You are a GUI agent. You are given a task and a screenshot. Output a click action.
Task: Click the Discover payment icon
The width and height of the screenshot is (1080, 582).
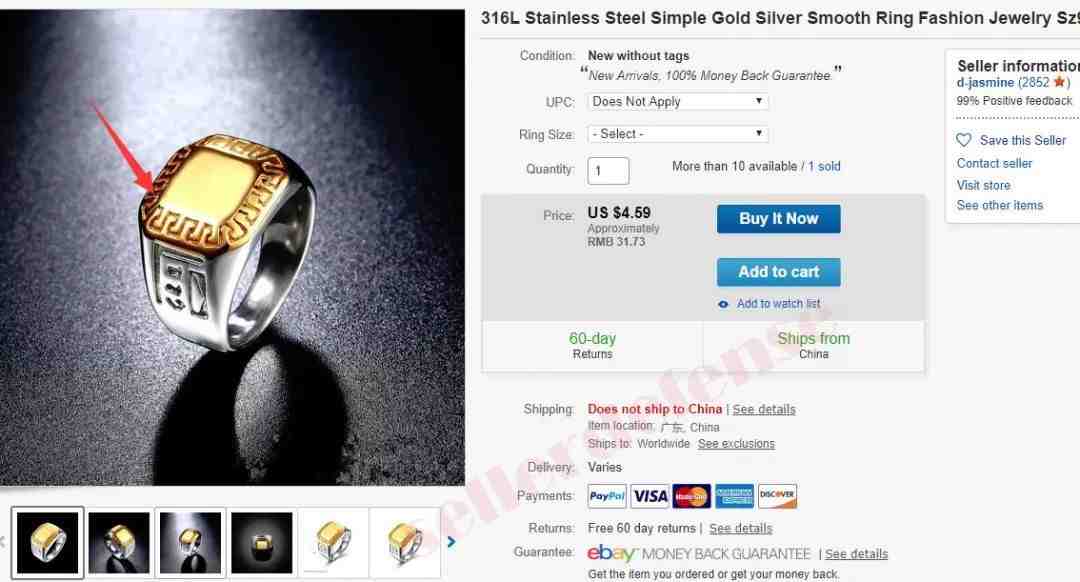click(x=777, y=496)
